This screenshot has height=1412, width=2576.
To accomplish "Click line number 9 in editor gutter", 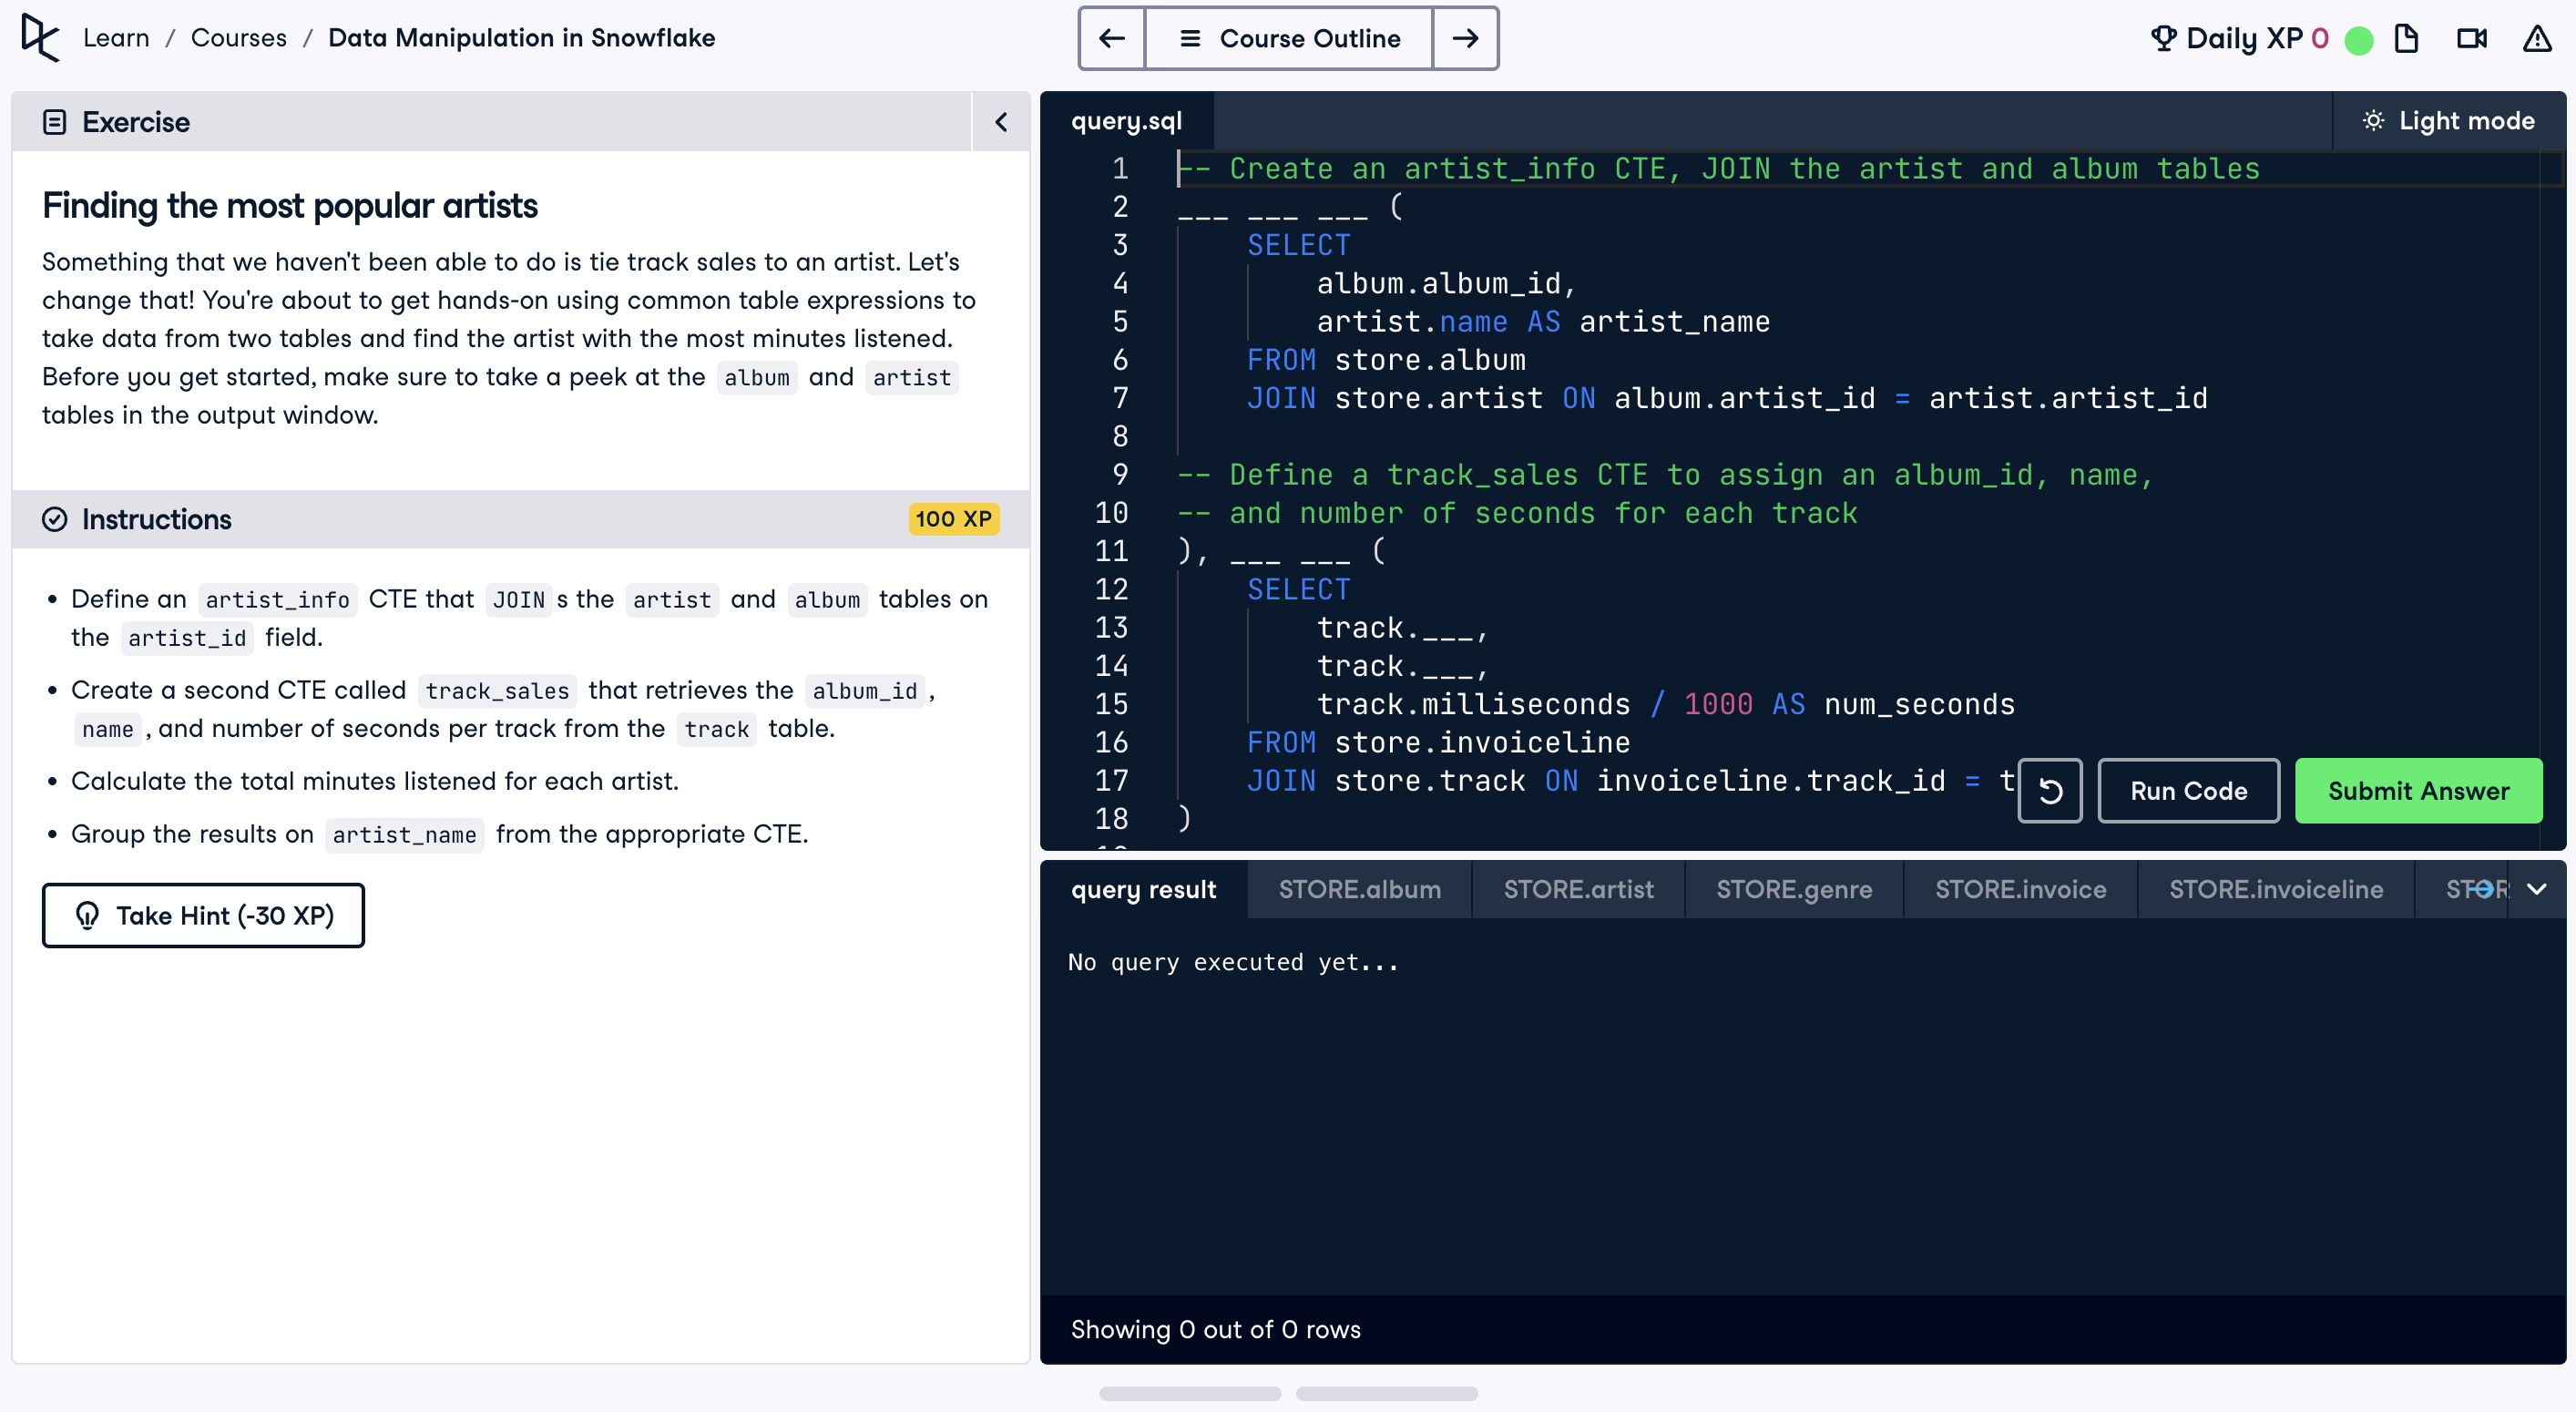I will [1119, 475].
